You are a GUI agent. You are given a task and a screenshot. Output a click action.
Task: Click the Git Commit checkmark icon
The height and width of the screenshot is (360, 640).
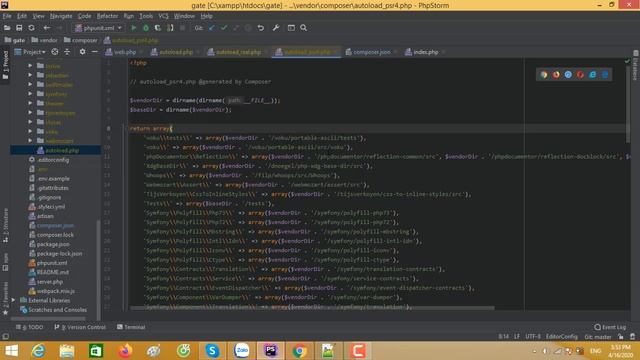point(224,28)
